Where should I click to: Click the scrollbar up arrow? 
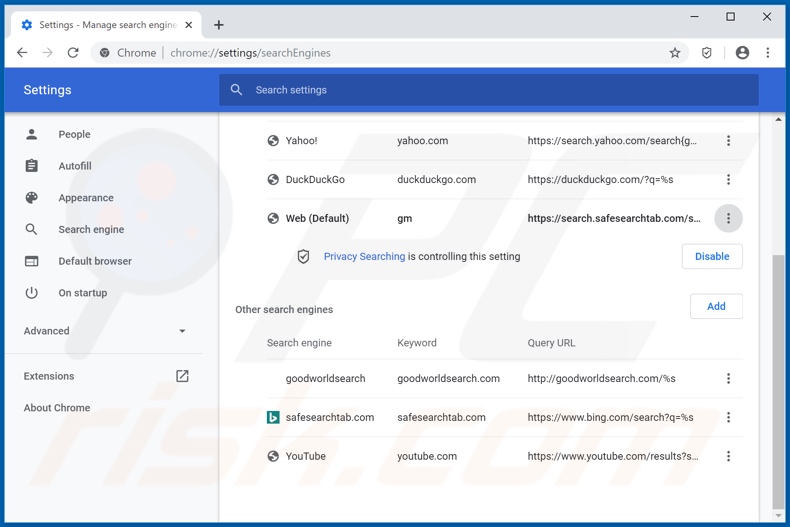pyautogui.click(x=778, y=119)
